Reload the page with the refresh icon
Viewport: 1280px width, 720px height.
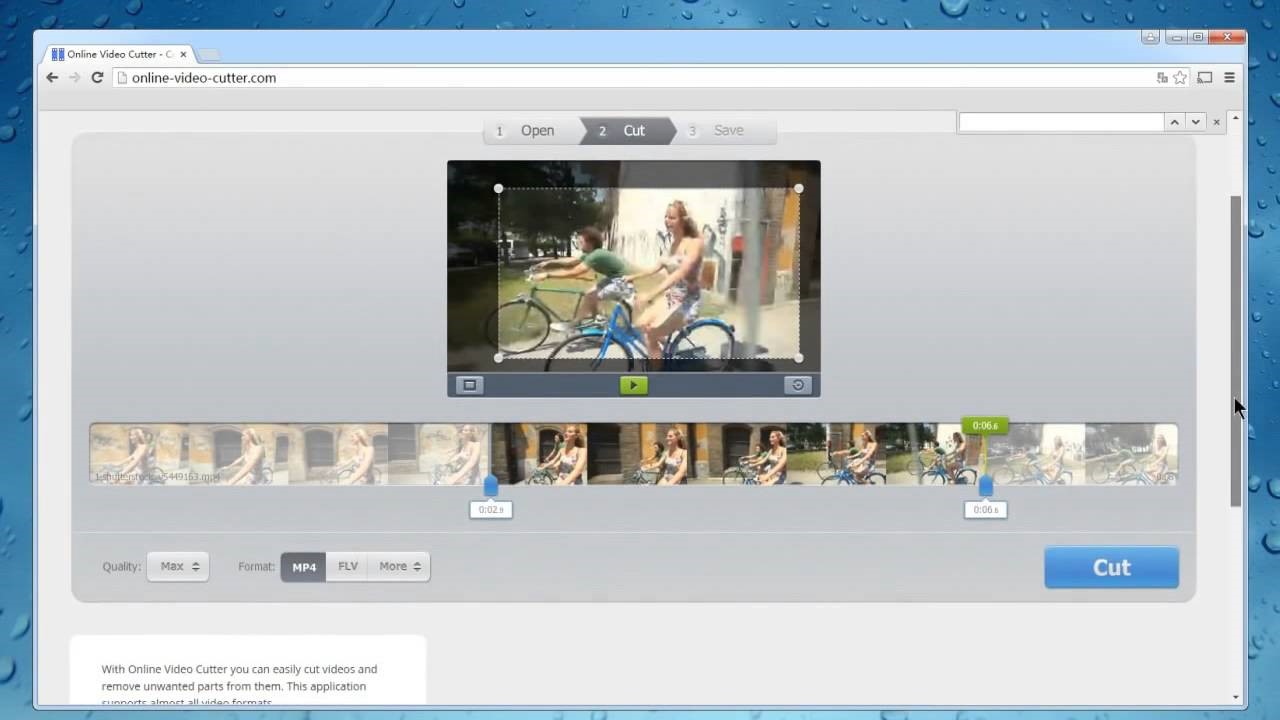pos(97,77)
